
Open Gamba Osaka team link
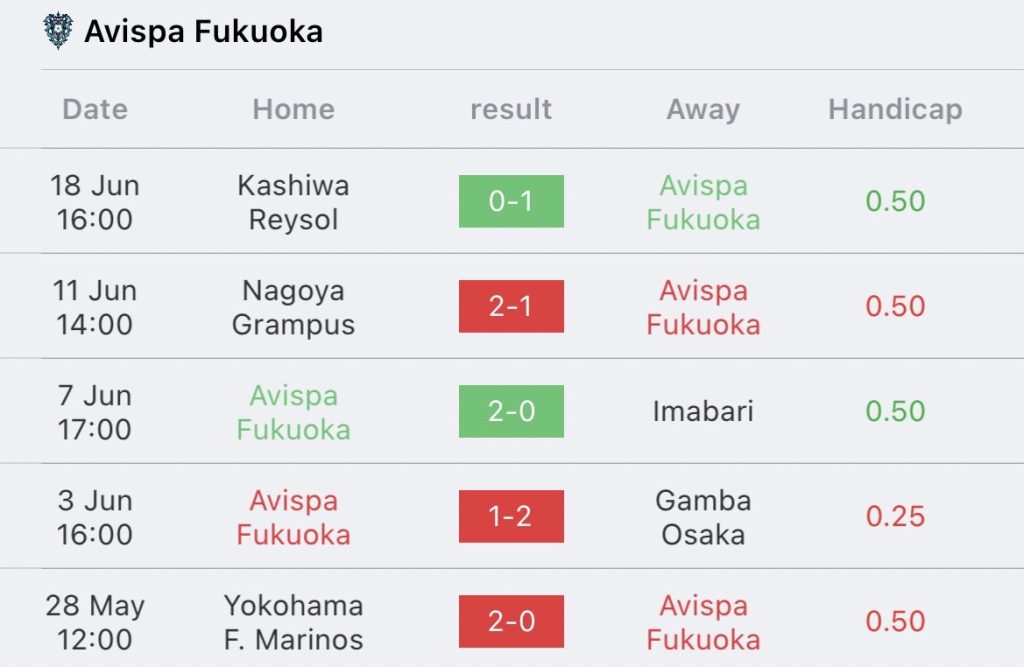pos(703,517)
